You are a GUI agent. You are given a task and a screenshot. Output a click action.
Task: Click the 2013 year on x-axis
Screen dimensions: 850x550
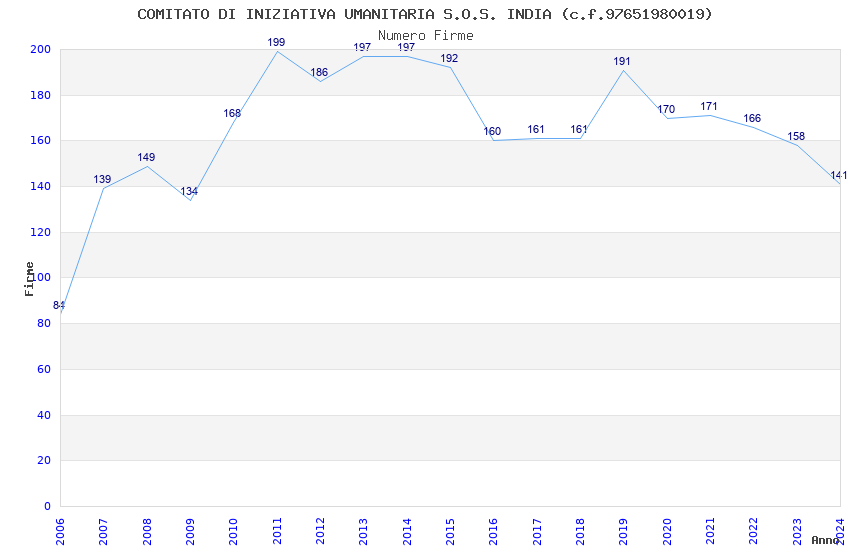tap(362, 530)
